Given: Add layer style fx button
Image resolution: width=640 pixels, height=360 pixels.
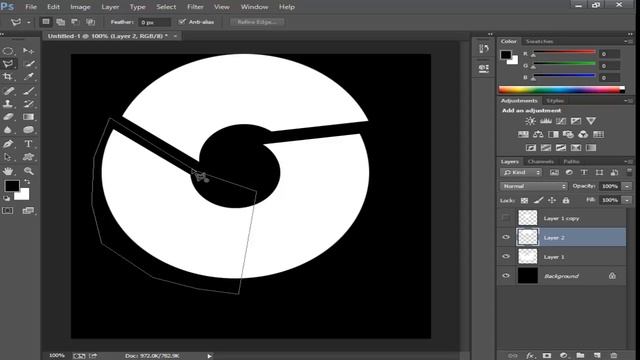Looking at the screenshot, I should pos(530,356).
